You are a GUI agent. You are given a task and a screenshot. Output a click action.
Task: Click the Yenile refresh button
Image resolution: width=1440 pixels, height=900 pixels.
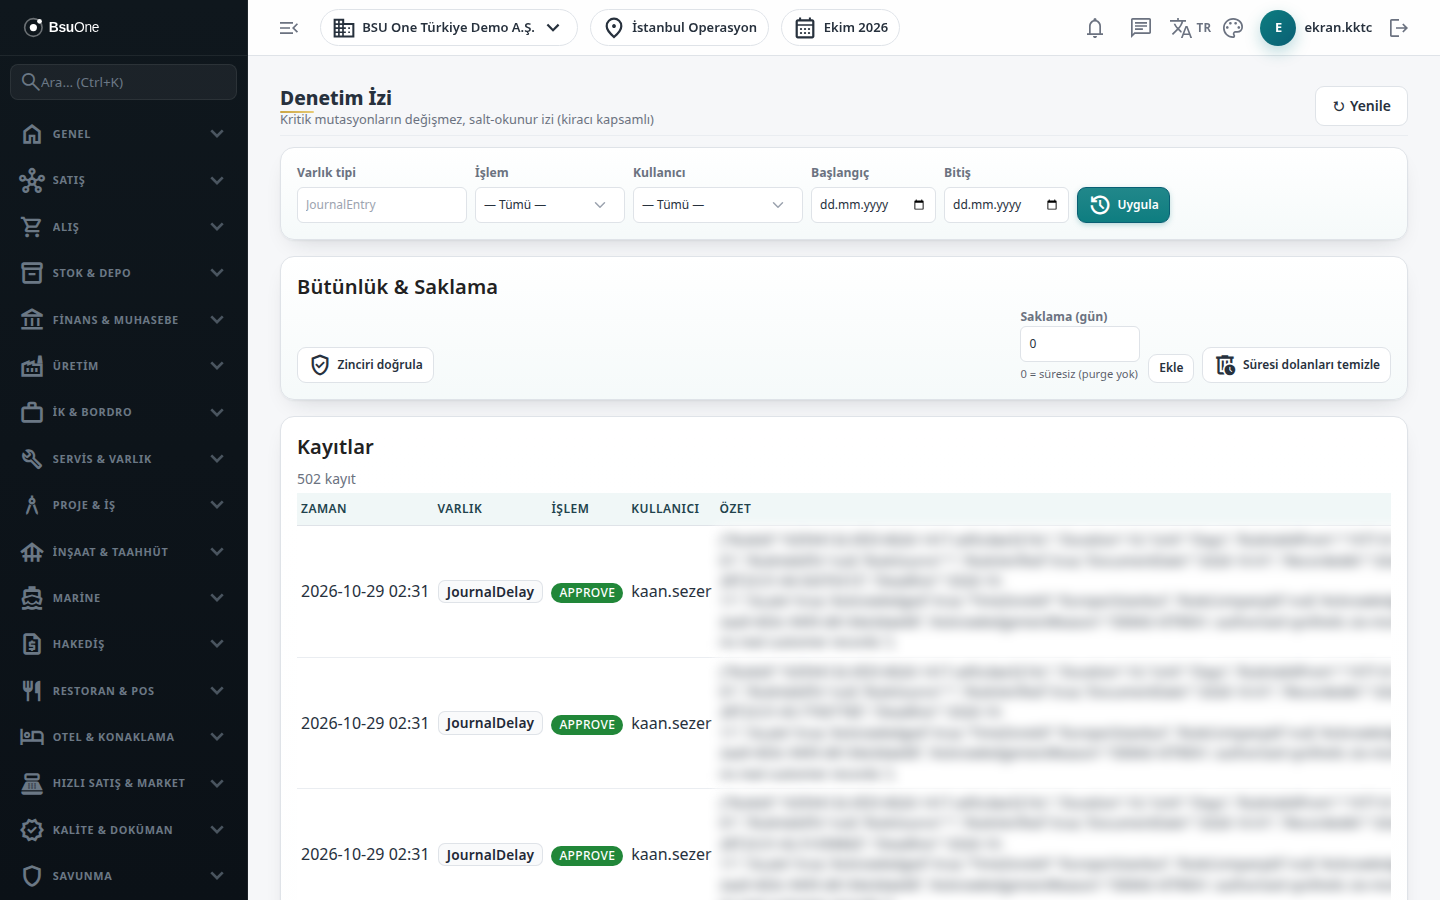pos(1361,106)
